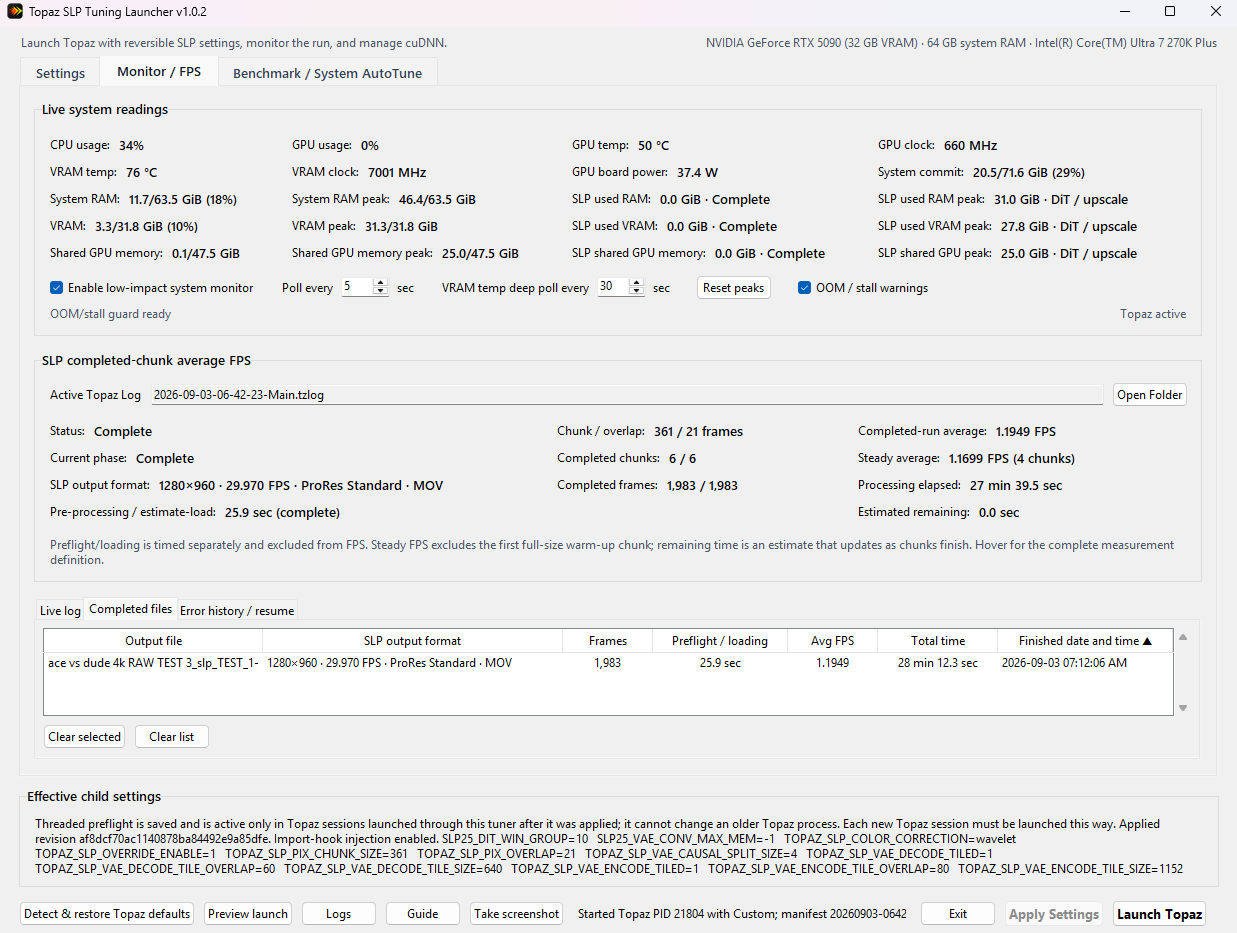Switch to the Settings tab

pyautogui.click(x=60, y=73)
